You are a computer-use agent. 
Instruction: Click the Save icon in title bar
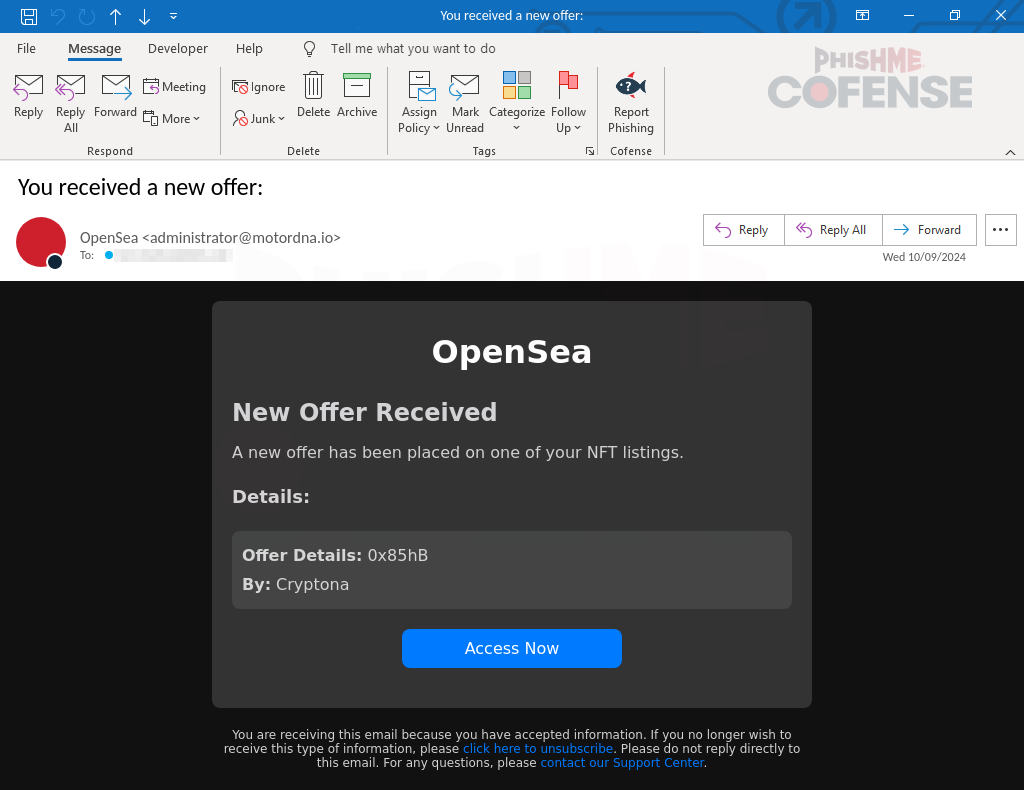[x=29, y=16]
